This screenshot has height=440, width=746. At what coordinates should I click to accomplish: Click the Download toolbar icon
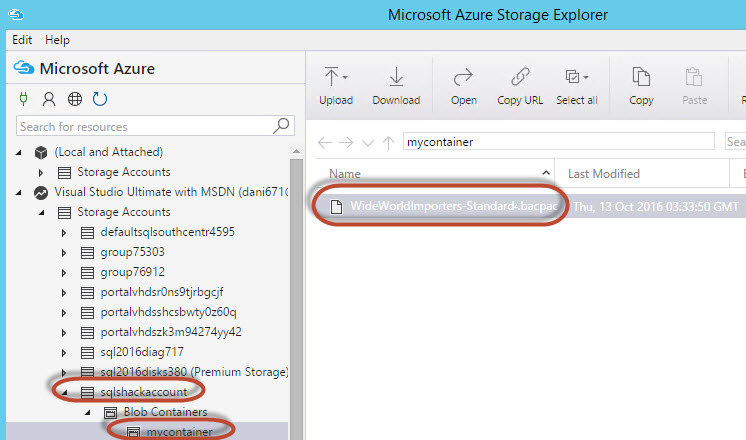coord(396,77)
